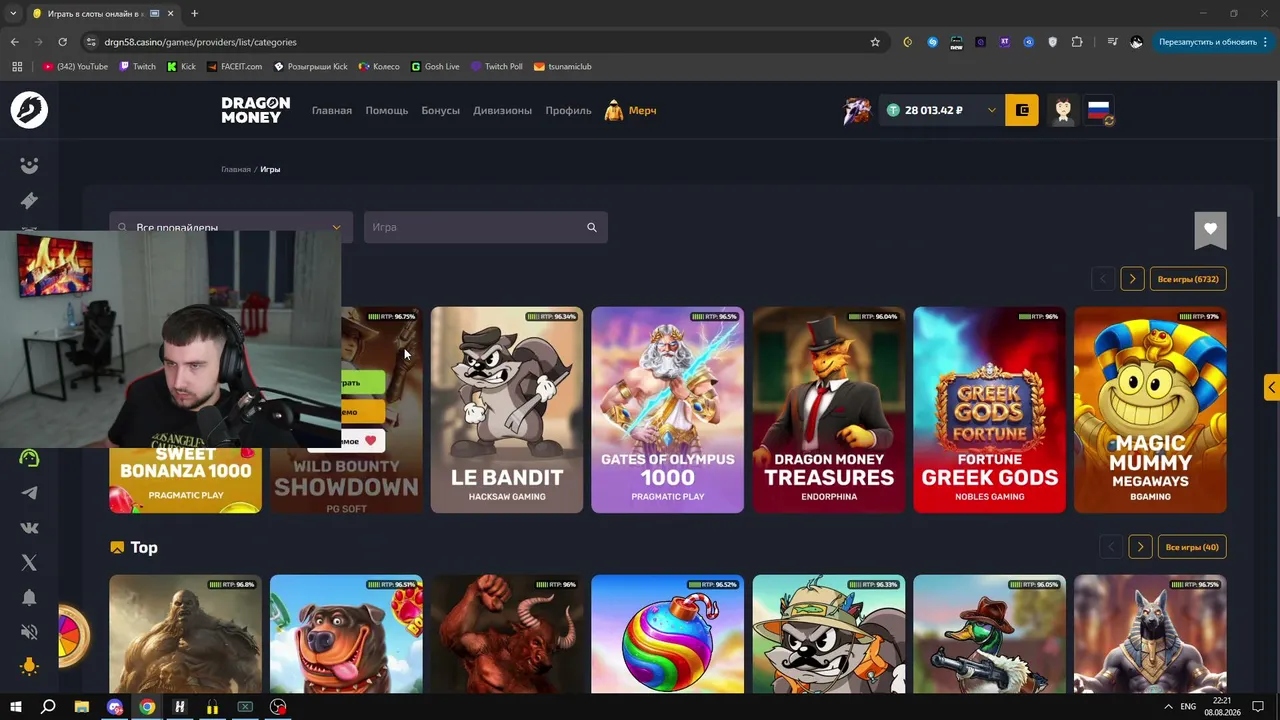Show next games in the Top carousel
This screenshot has height=720, width=1280.
[x=1140, y=547]
